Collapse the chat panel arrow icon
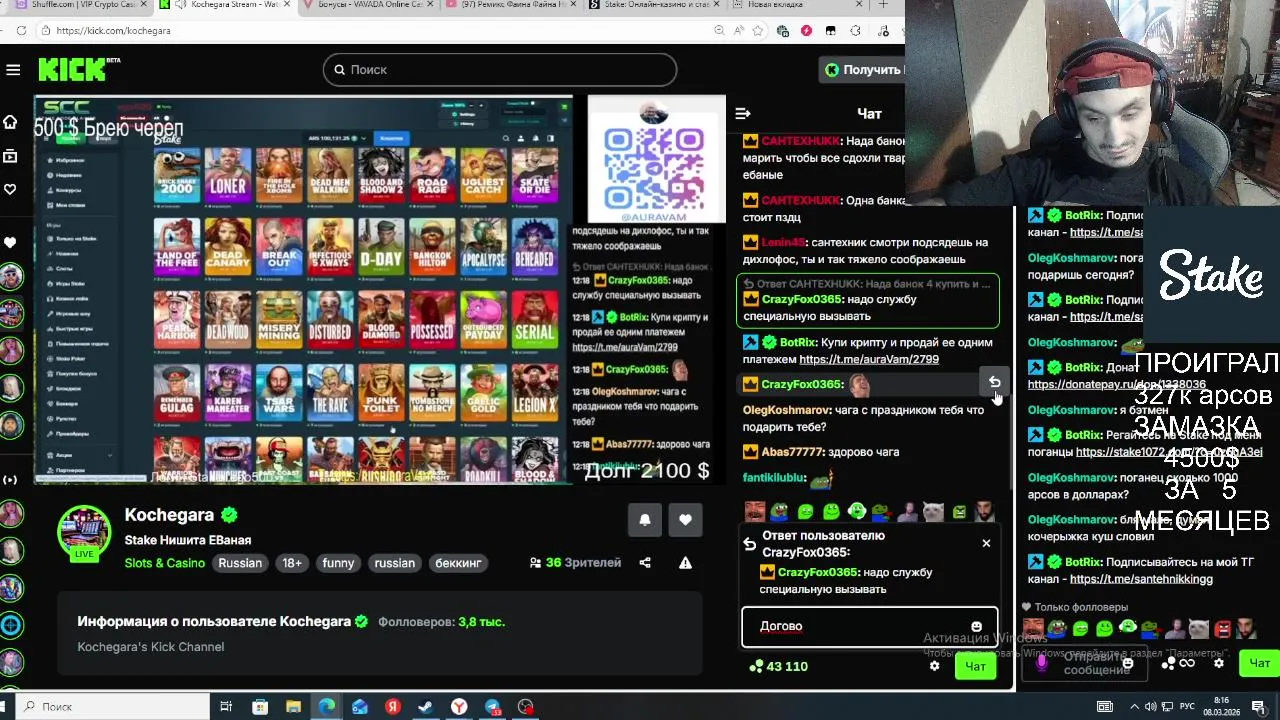 click(743, 114)
